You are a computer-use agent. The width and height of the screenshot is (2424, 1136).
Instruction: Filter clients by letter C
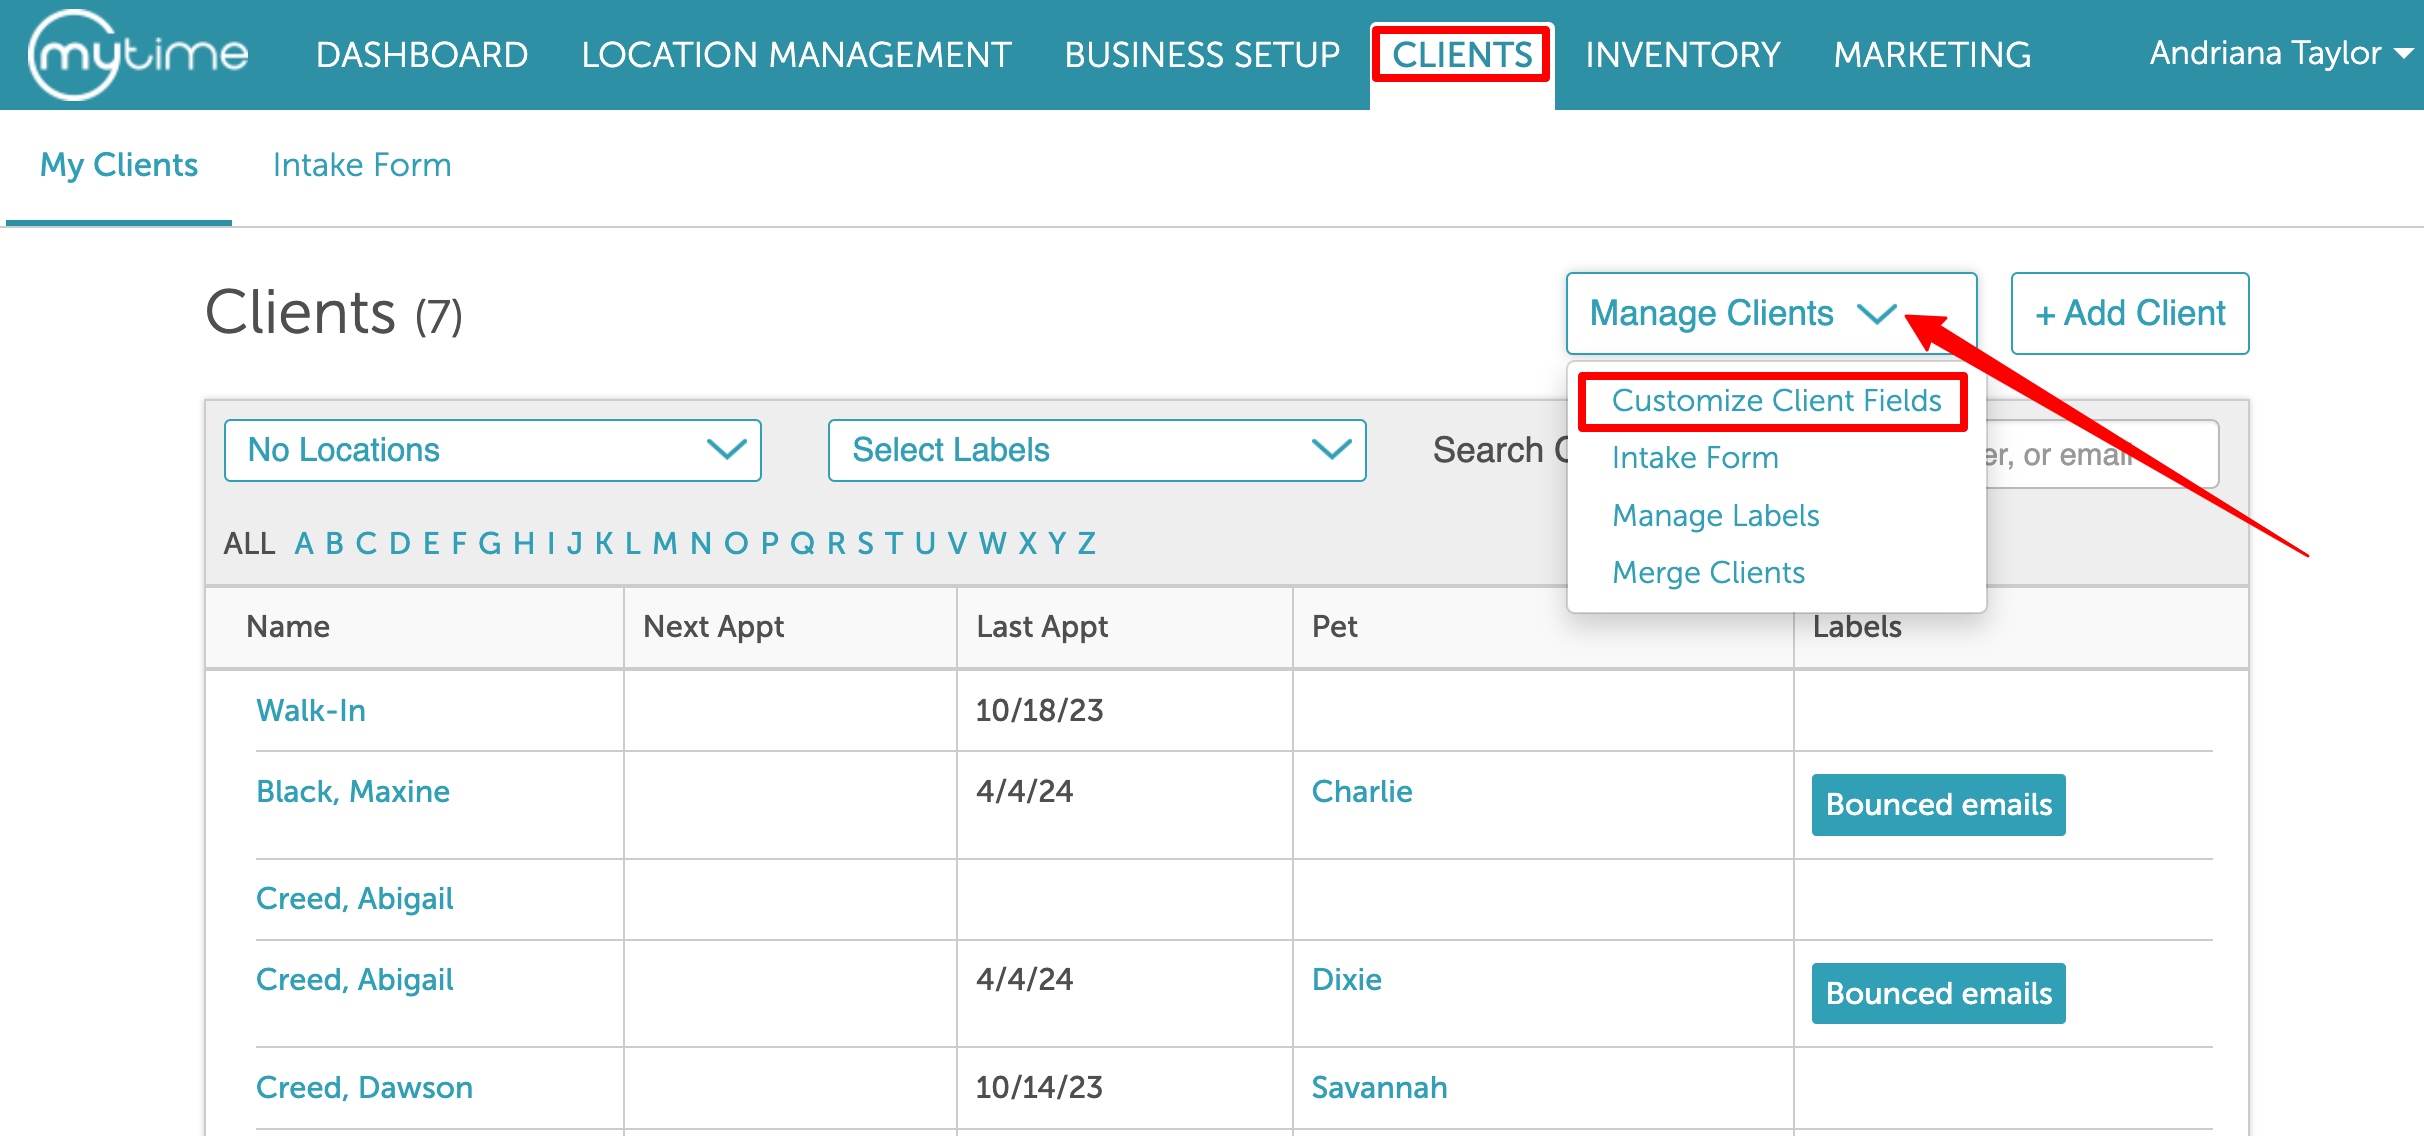click(366, 544)
